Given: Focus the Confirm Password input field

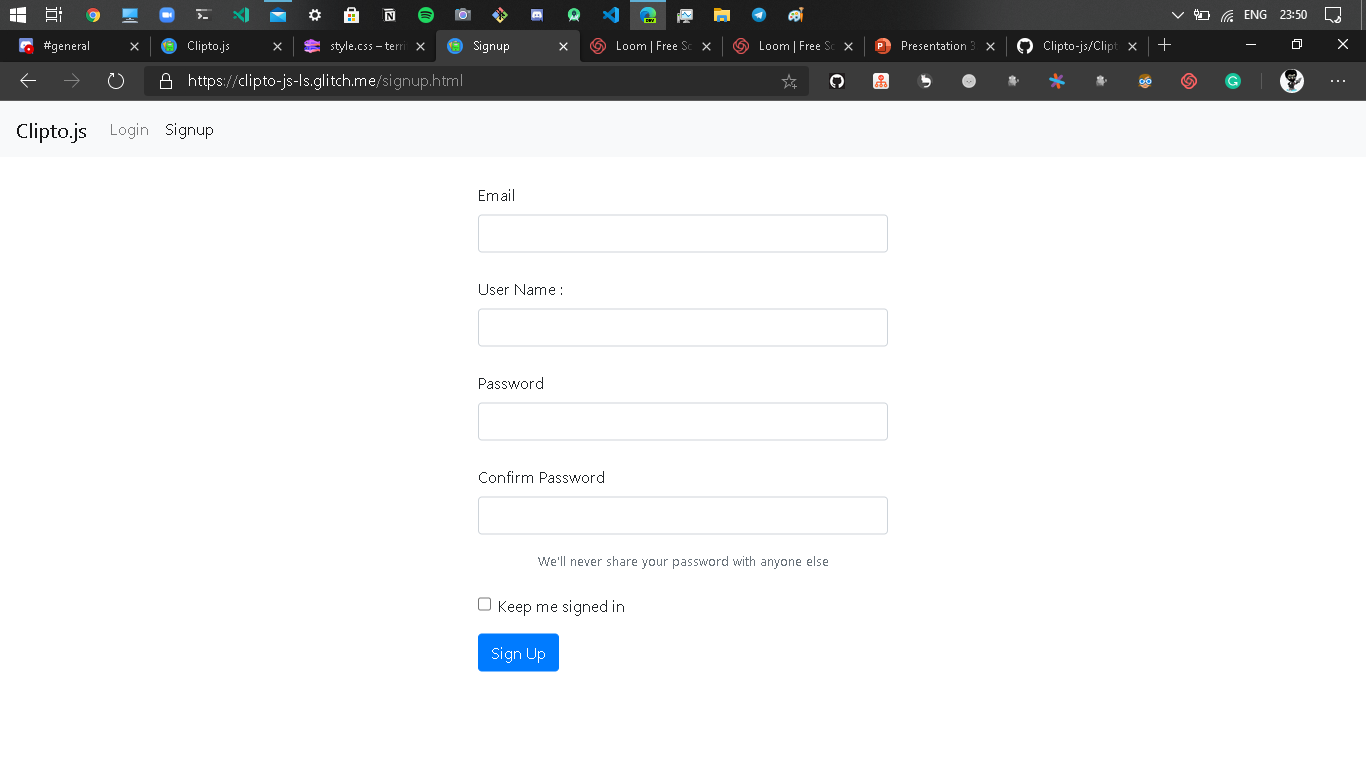Looking at the screenshot, I should [683, 515].
